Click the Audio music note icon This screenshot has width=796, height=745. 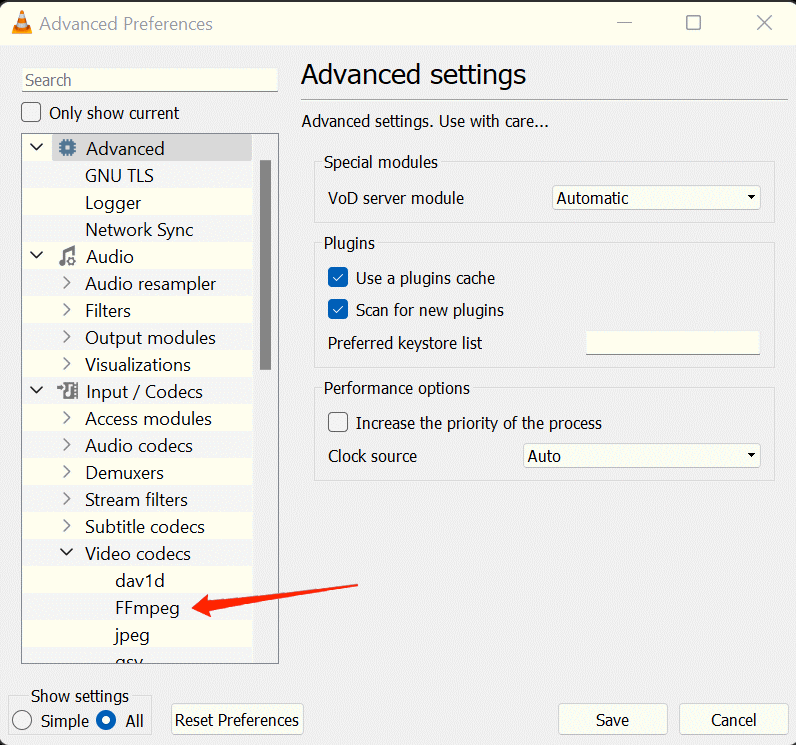[x=67, y=256]
